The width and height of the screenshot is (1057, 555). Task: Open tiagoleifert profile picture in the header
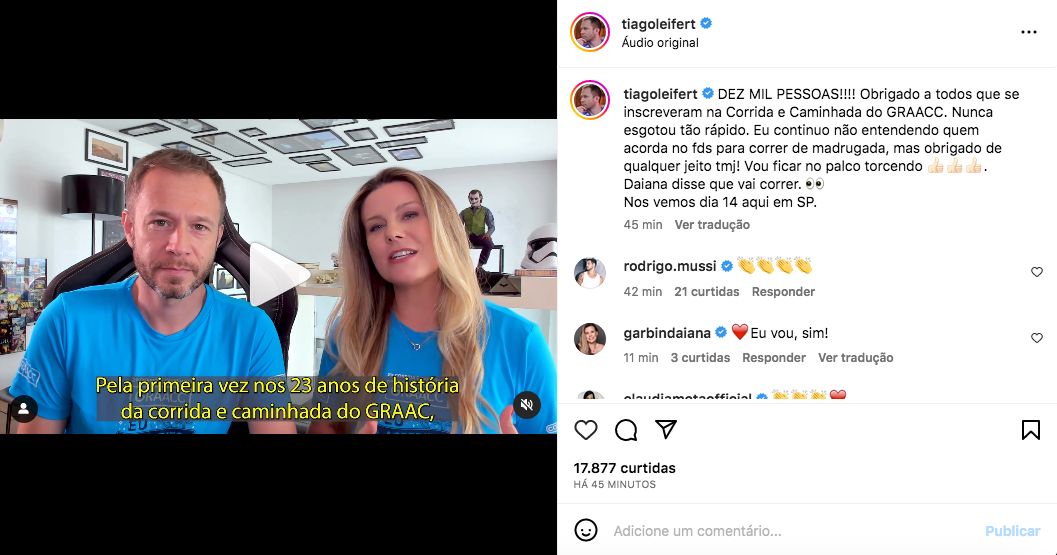click(590, 32)
